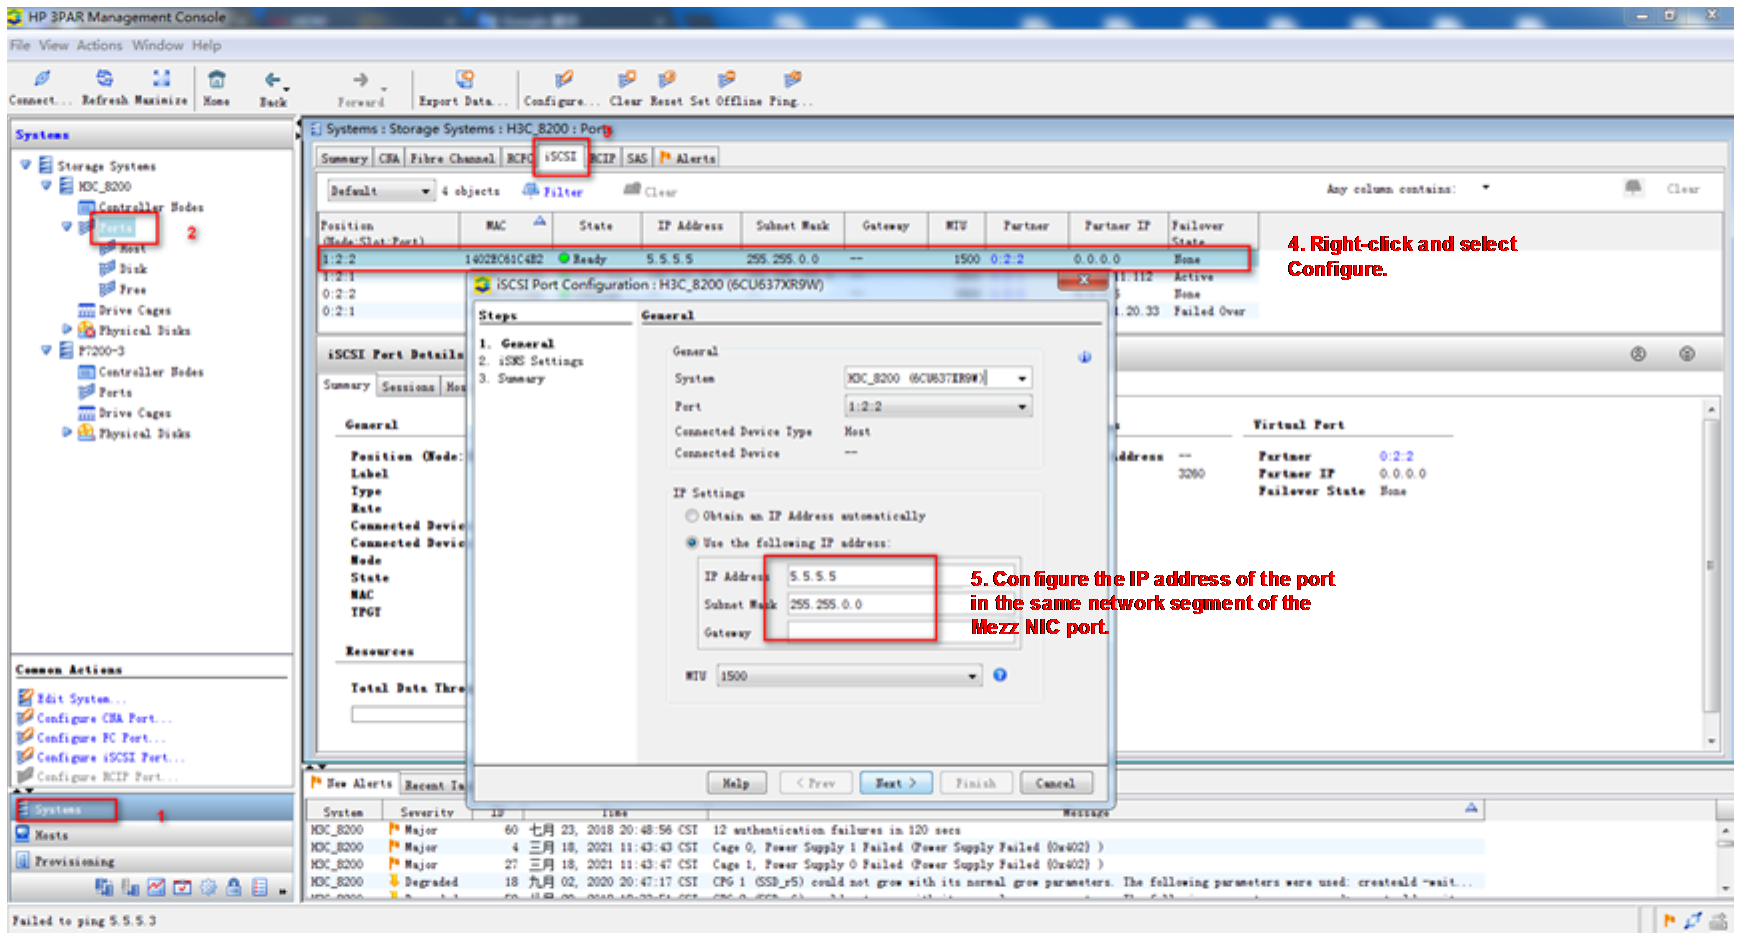This screenshot has height=940, width=1742.
Task: Click the binoculars icon beside column search
Action: [x=1633, y=187]
